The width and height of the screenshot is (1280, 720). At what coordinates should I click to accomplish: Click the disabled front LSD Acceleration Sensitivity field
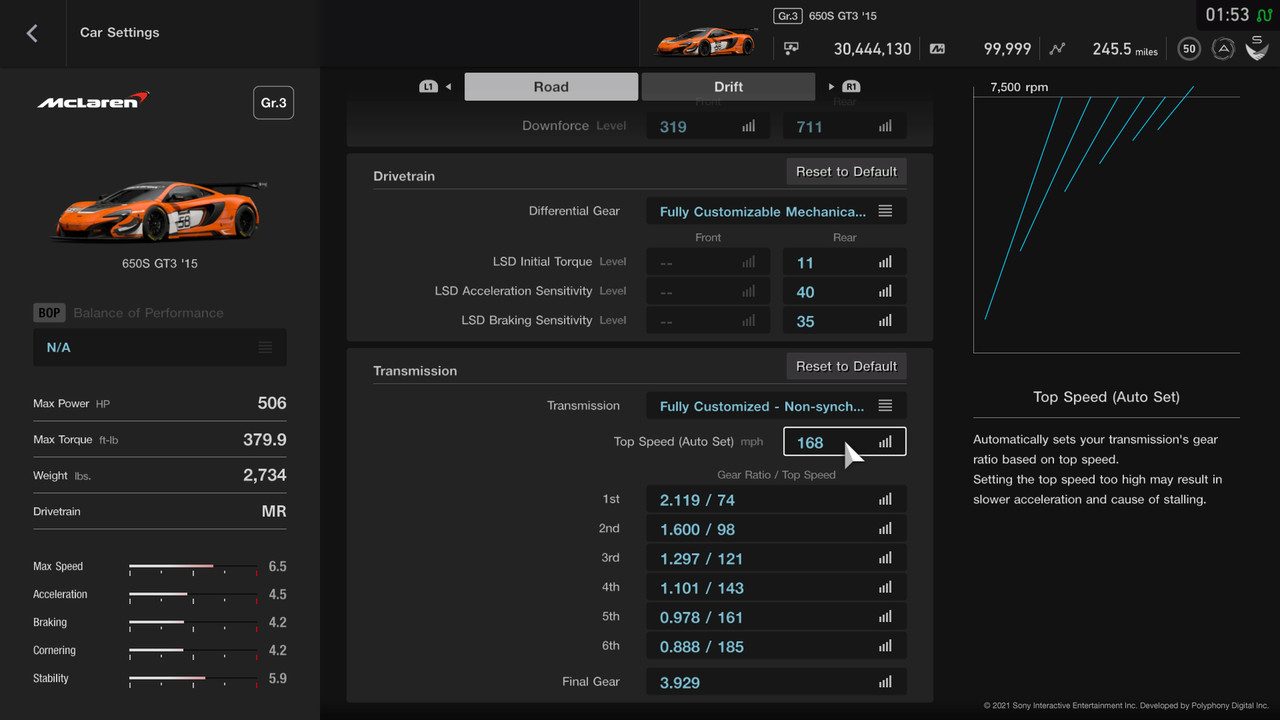(708, 292)
